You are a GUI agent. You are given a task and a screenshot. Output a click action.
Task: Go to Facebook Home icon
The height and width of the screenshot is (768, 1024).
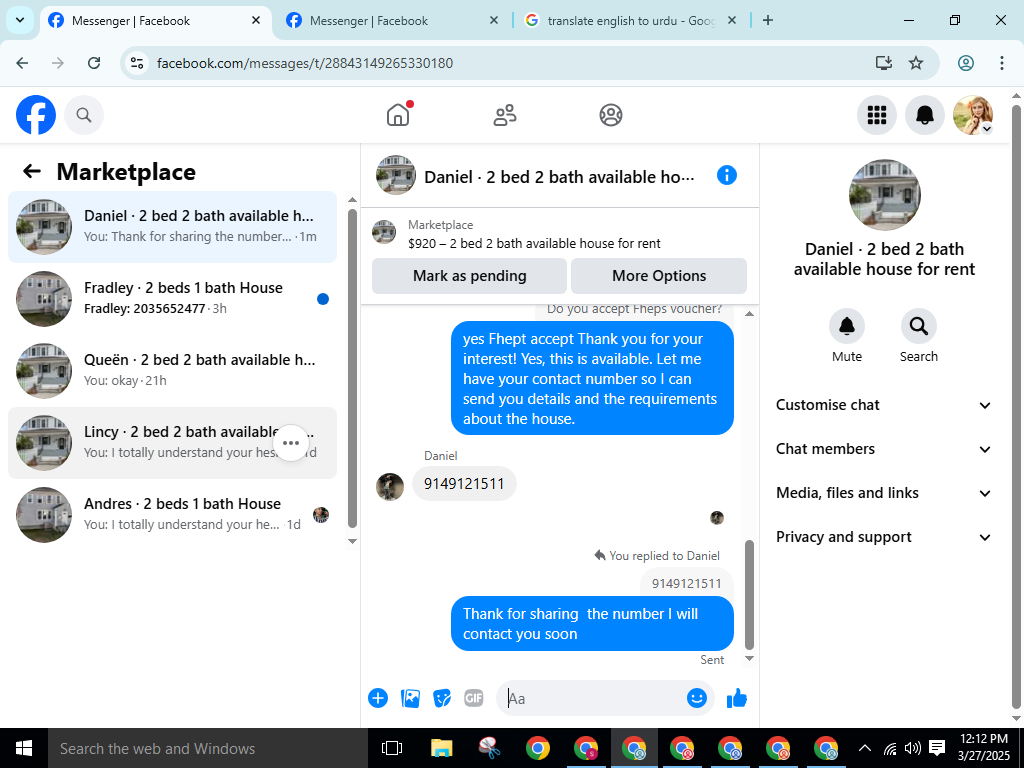click(x=398, y=115)
